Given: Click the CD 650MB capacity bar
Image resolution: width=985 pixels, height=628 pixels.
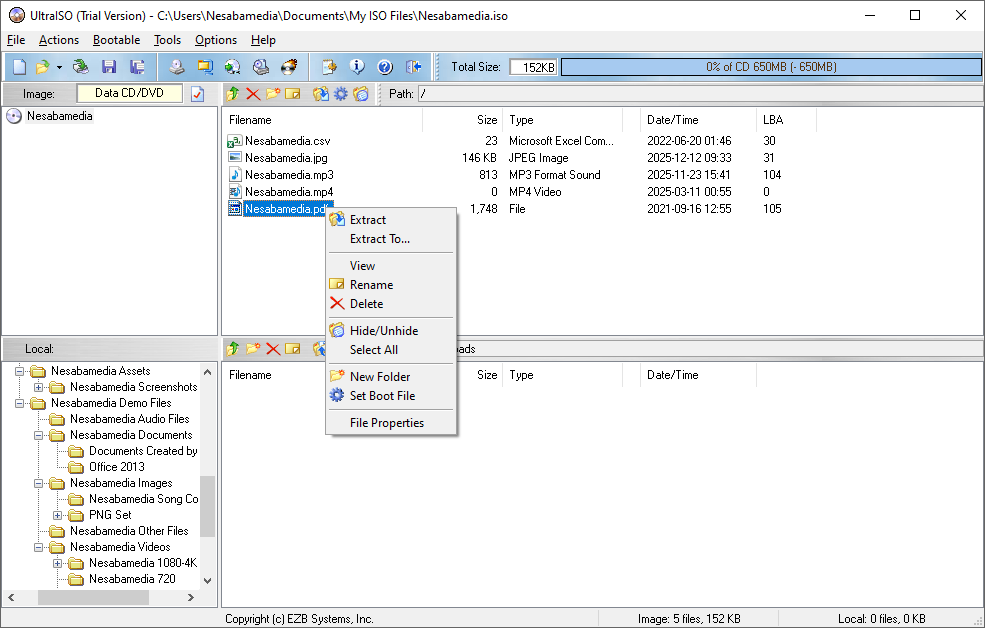Looking at the screenshot, I should click(x=770, y=67).
